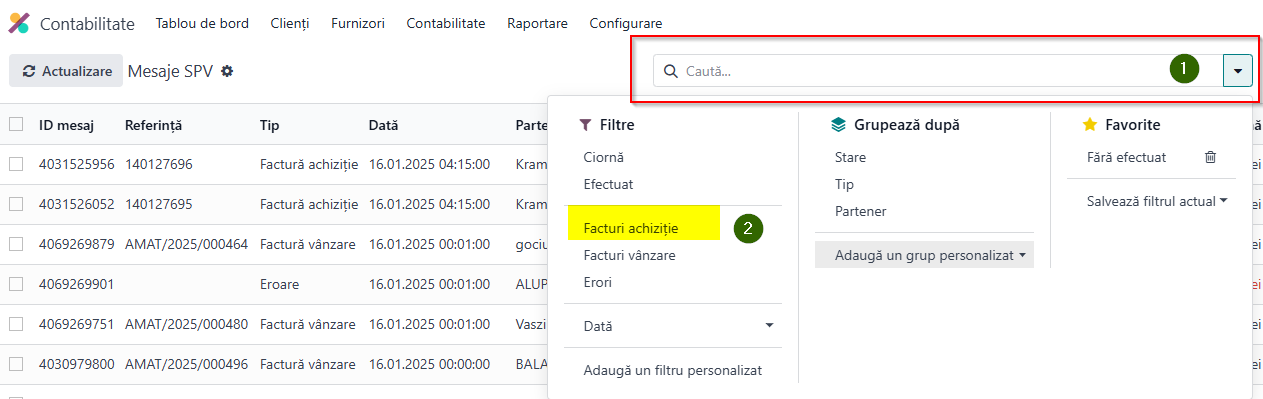
Task: Click the Favorite star icon
Action: click(x=1090, y=125)
